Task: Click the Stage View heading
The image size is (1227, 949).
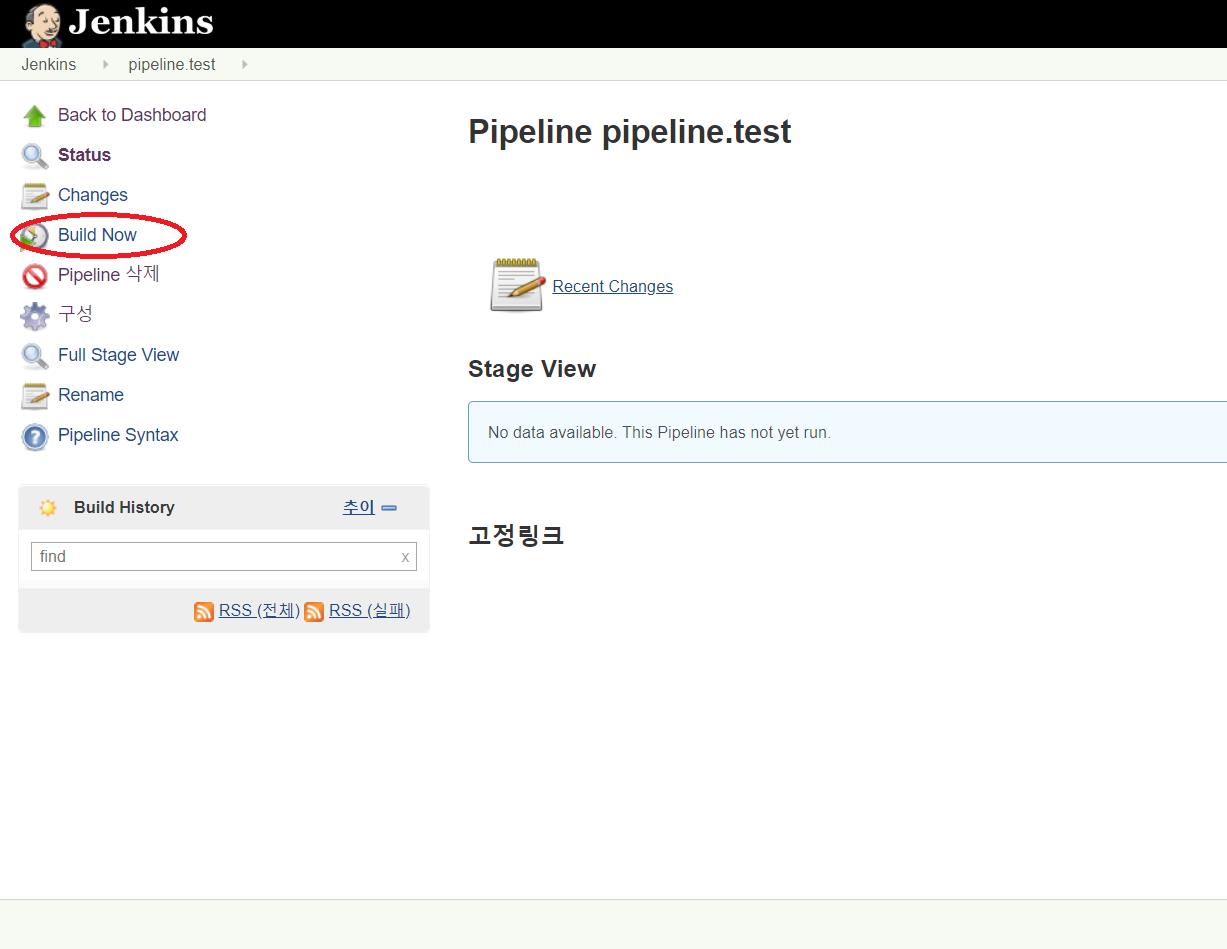Action: (532, 369)
